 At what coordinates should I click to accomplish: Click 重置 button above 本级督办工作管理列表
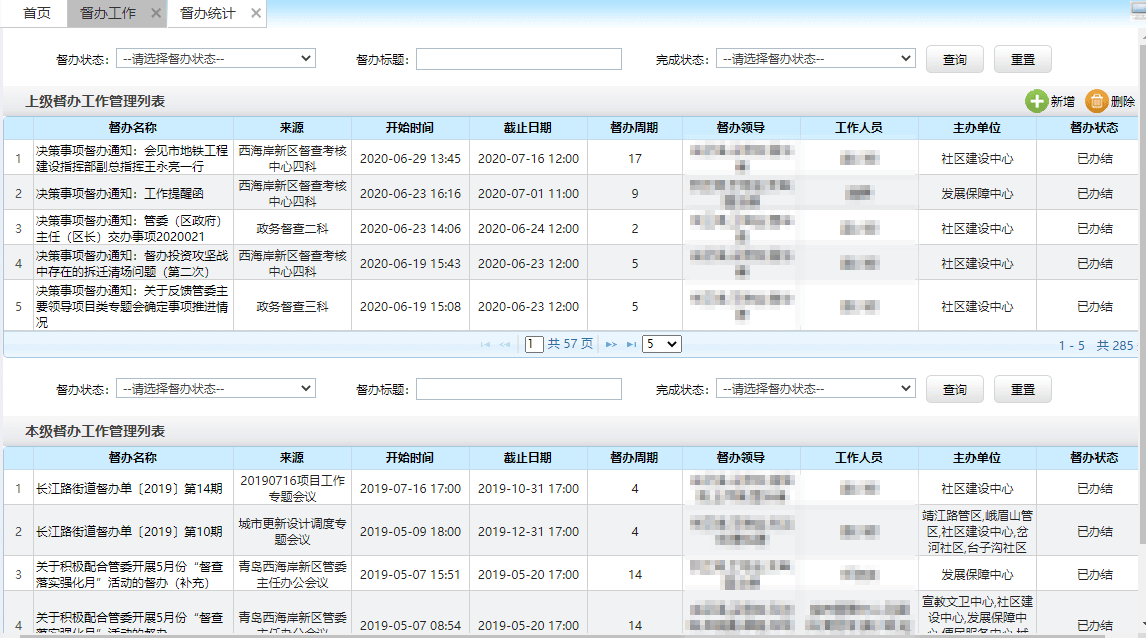coord(1022,388)
